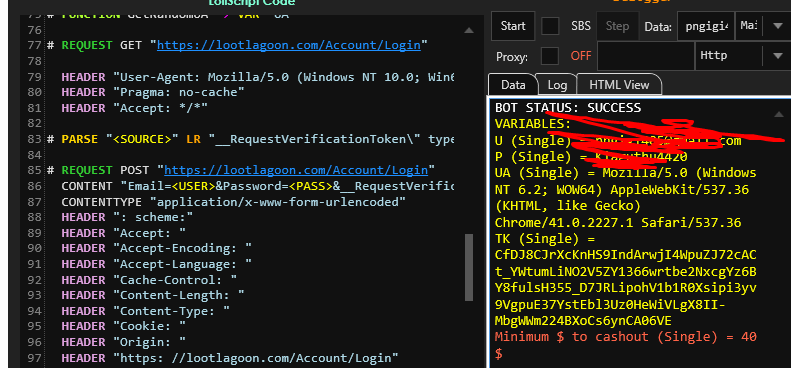Image resolution: width=791 pixels, height=368 pixels.
Task: Switch to the Log tab
Action: 557,85
